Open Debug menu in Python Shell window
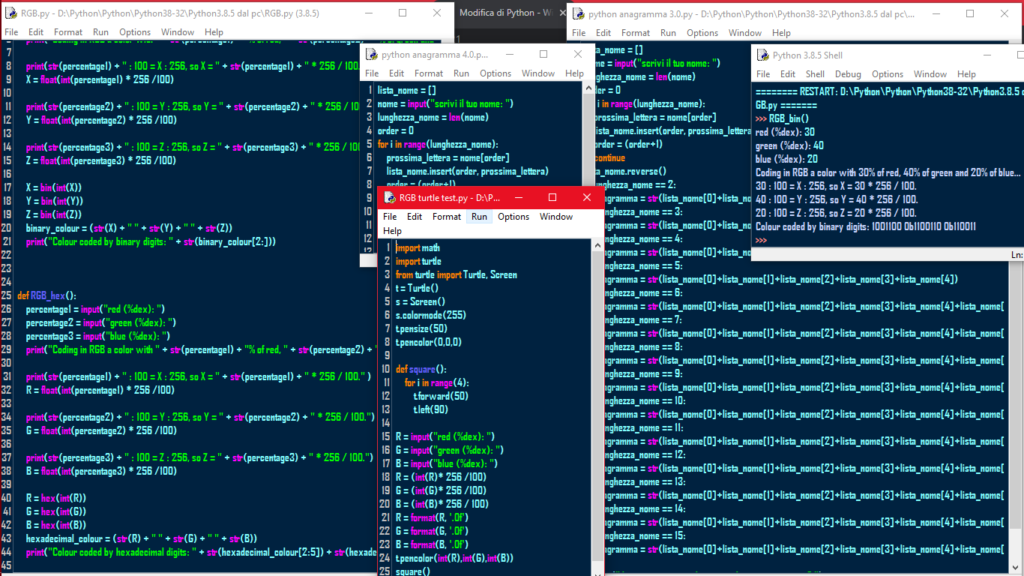The width and height of the screenshot is (1024, 576). pyautogui.click(x=848, y=74)
